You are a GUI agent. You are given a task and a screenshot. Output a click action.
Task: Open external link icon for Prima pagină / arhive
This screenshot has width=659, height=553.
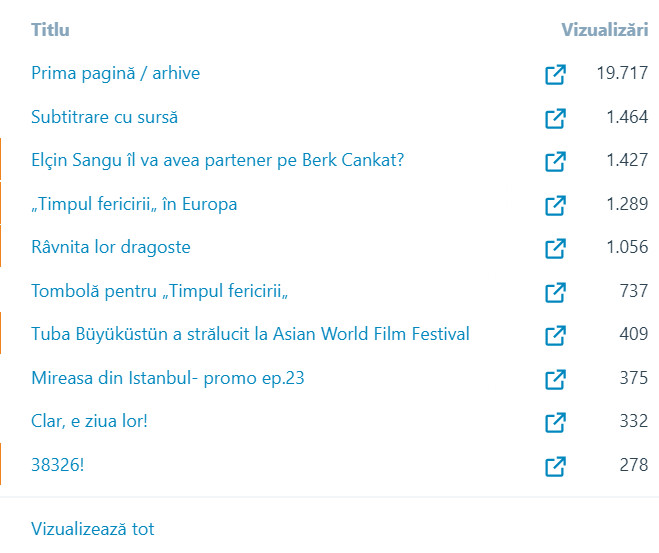click(x=555, y=75)
